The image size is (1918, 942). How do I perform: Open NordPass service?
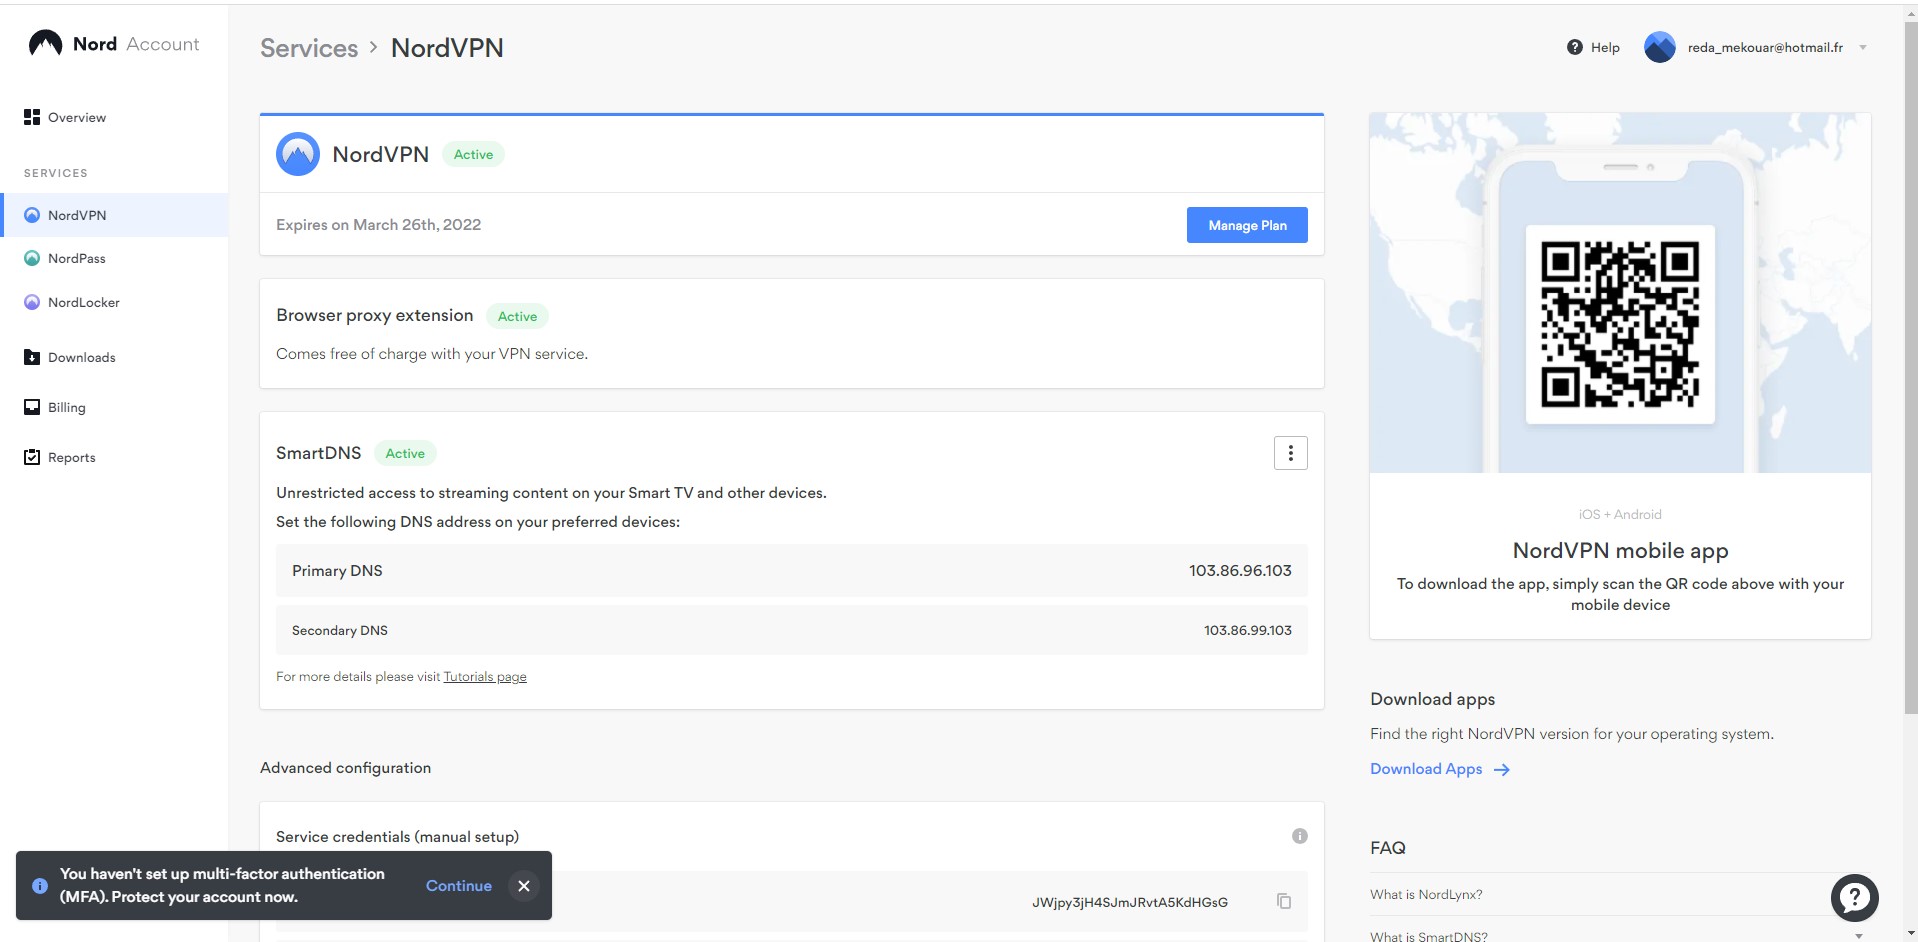click(76, 258)
